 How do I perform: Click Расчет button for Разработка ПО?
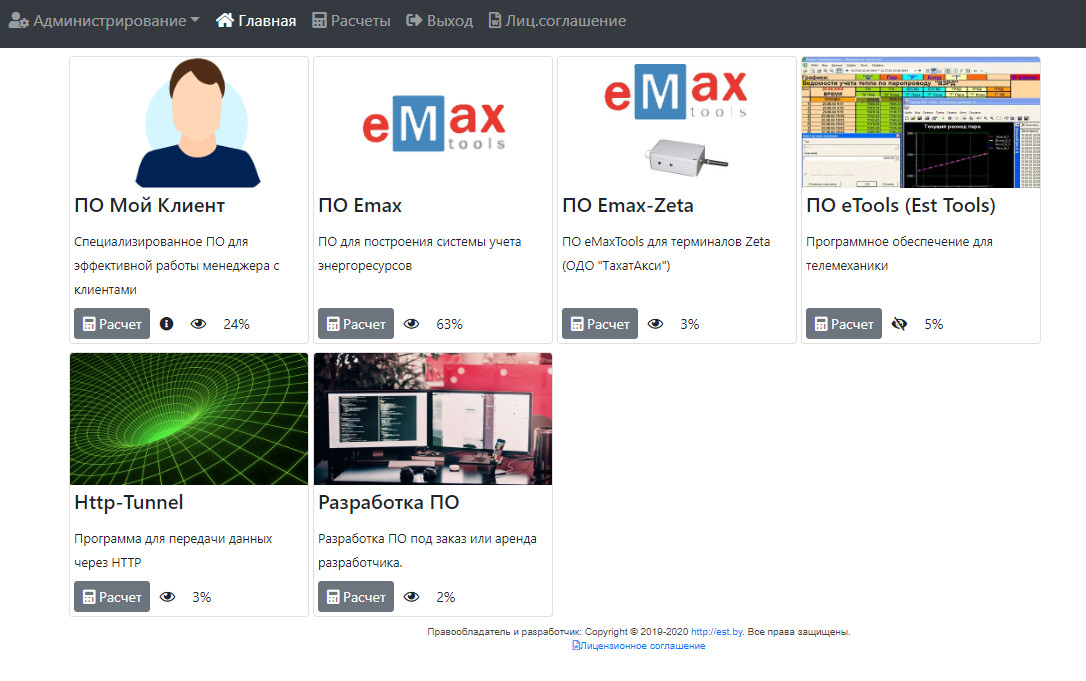point(356,596)
